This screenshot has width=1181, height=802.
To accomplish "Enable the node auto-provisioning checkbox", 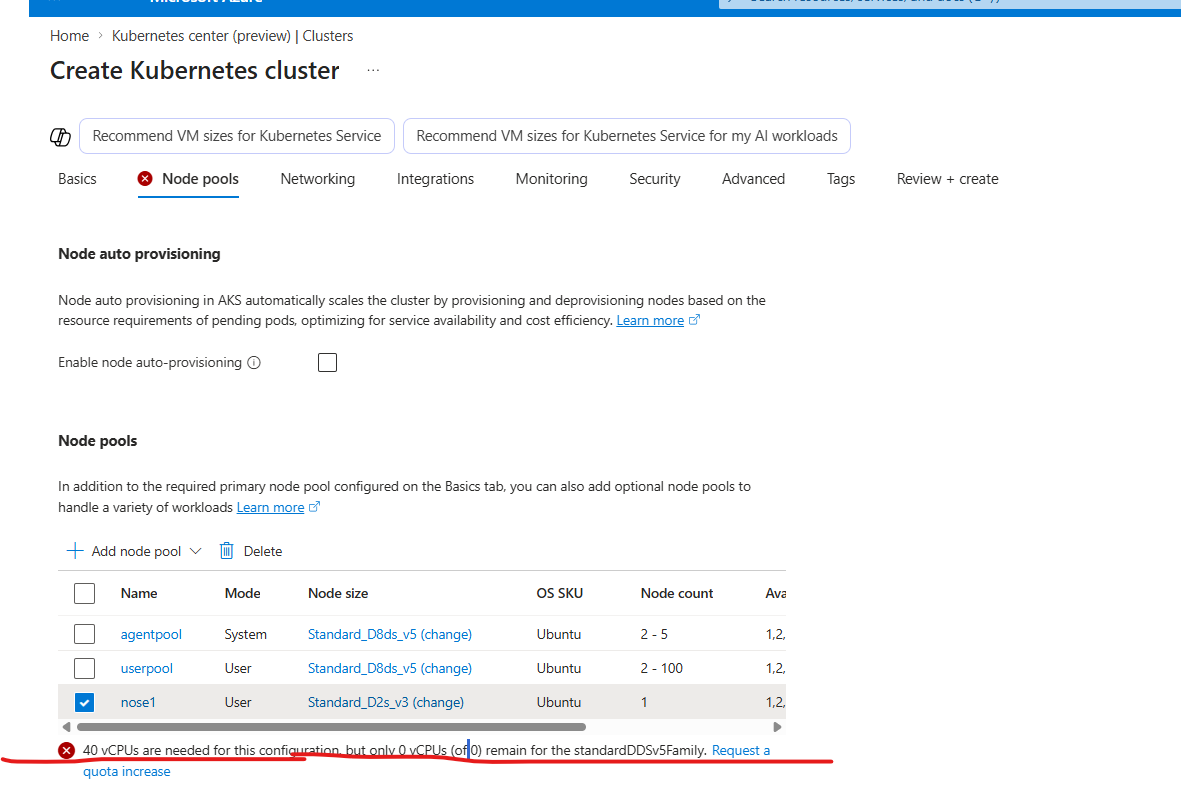I will click(328, 363).
